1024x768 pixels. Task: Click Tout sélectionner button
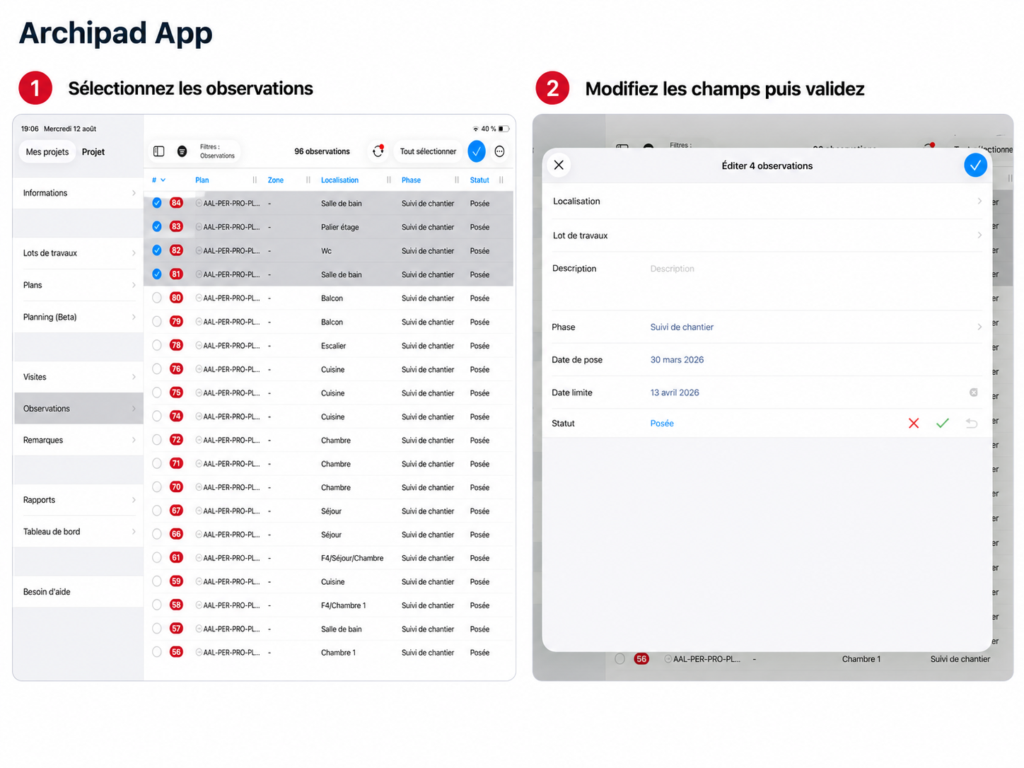[x=428, y=152]
